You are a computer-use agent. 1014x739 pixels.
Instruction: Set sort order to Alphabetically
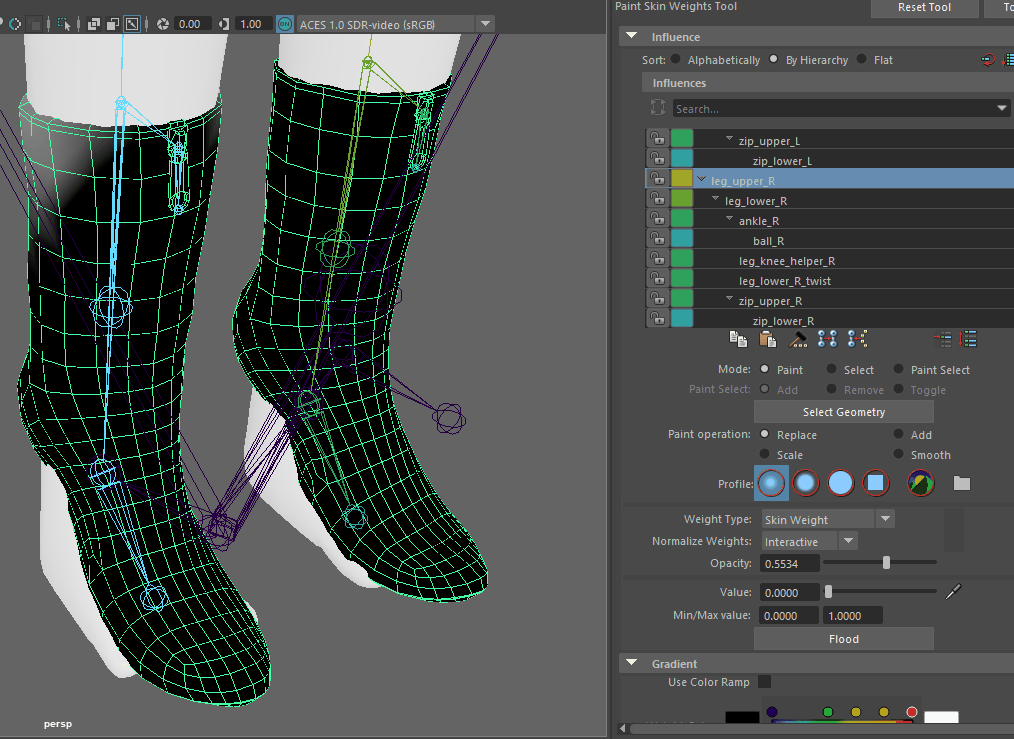tap(676, 60)
